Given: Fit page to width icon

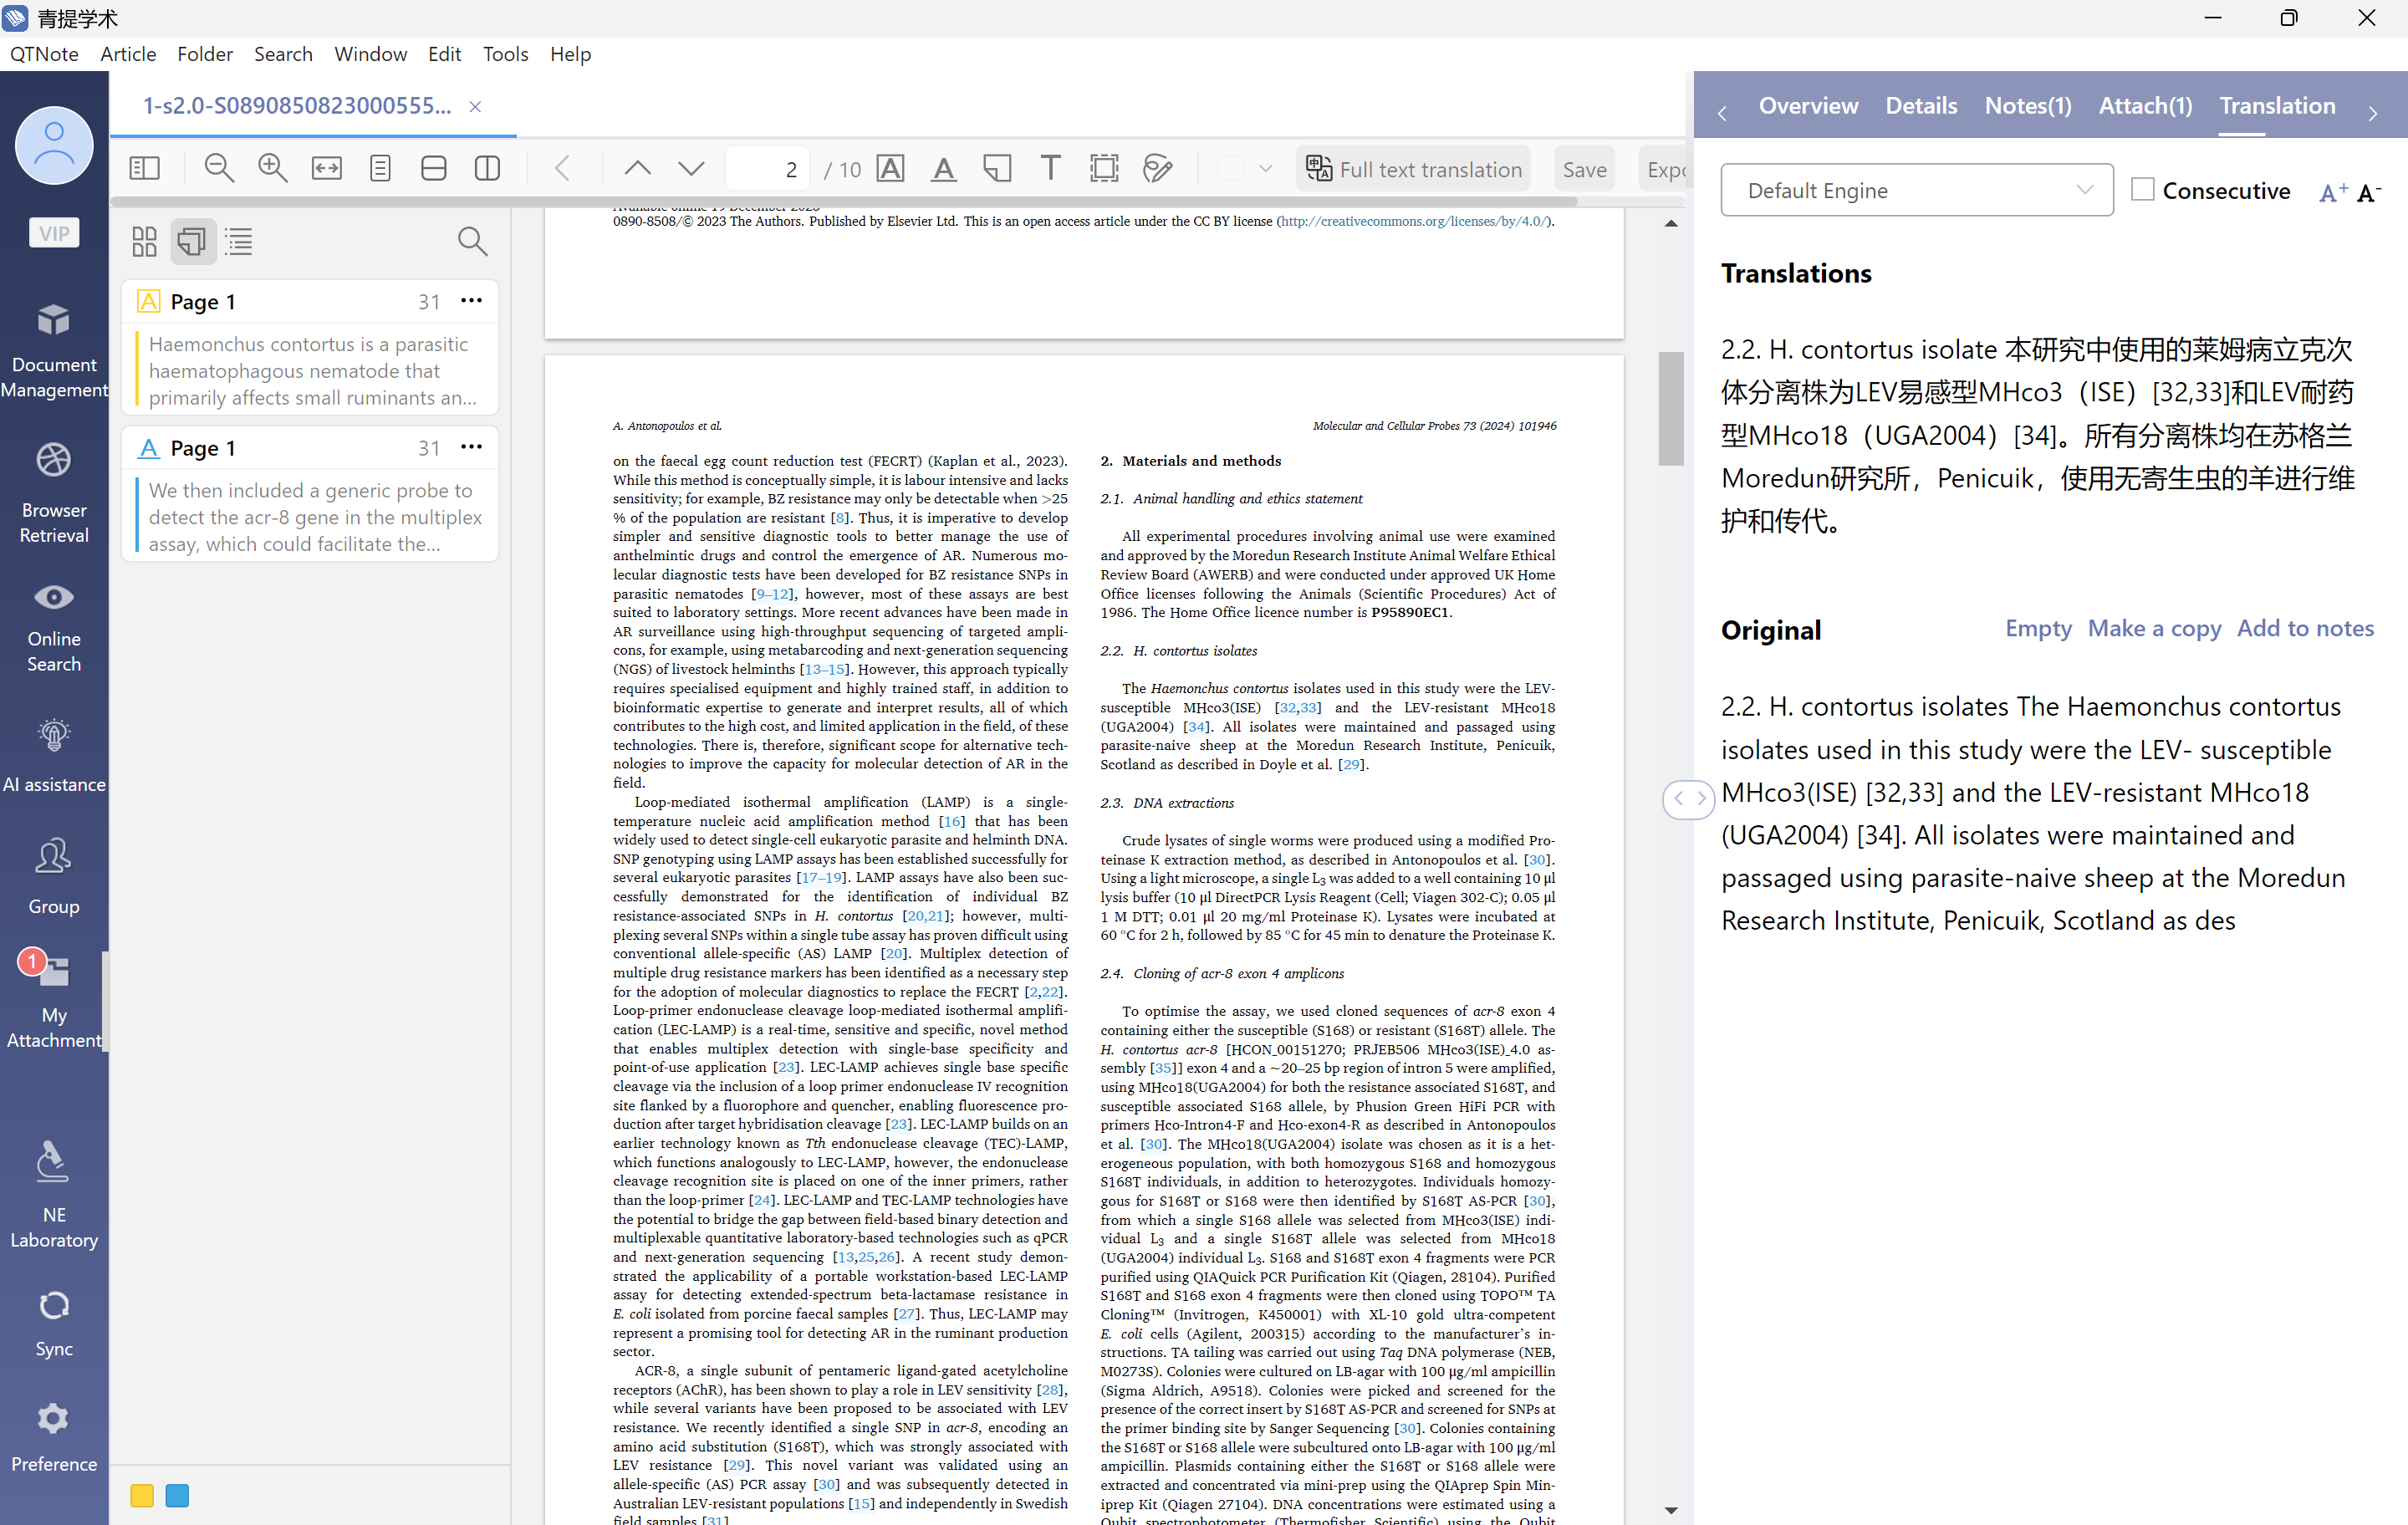Looking at the screenshot, I should 327,169.
